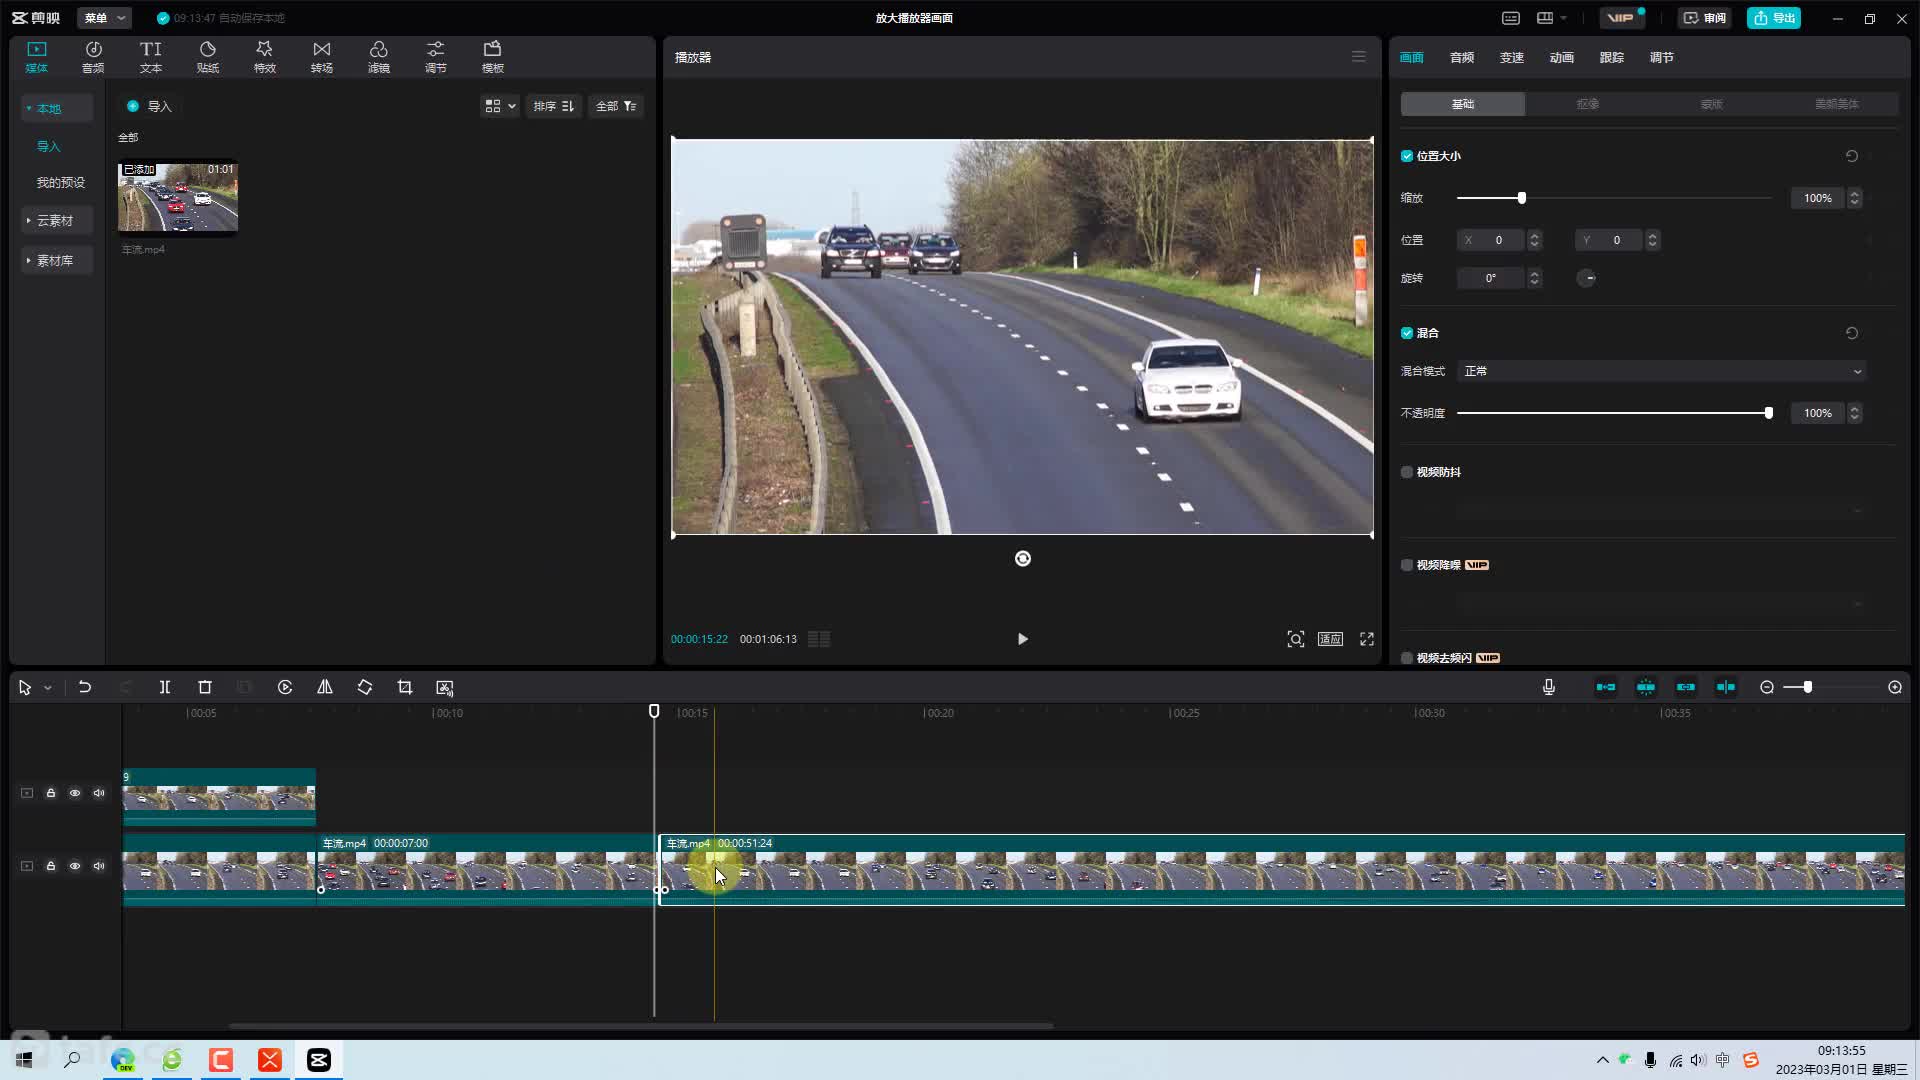Screen dimensions: 1920x1080
Task: Mute the upper track speaker icon
Action: (99, 793)
